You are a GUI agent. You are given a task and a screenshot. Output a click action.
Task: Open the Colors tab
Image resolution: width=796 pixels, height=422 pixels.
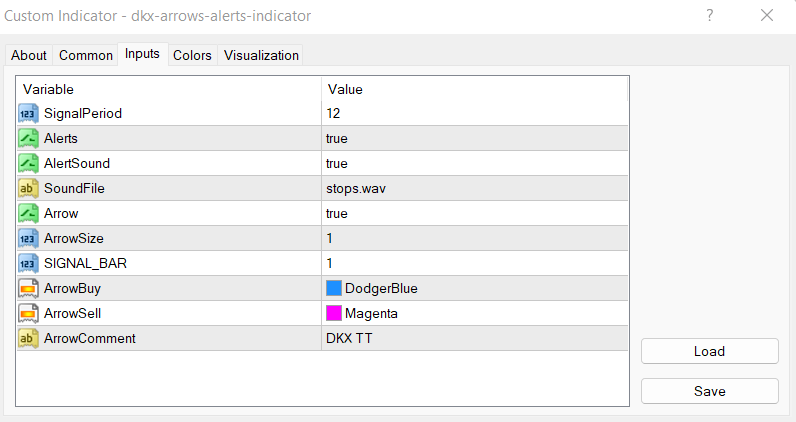pos(192,55)
